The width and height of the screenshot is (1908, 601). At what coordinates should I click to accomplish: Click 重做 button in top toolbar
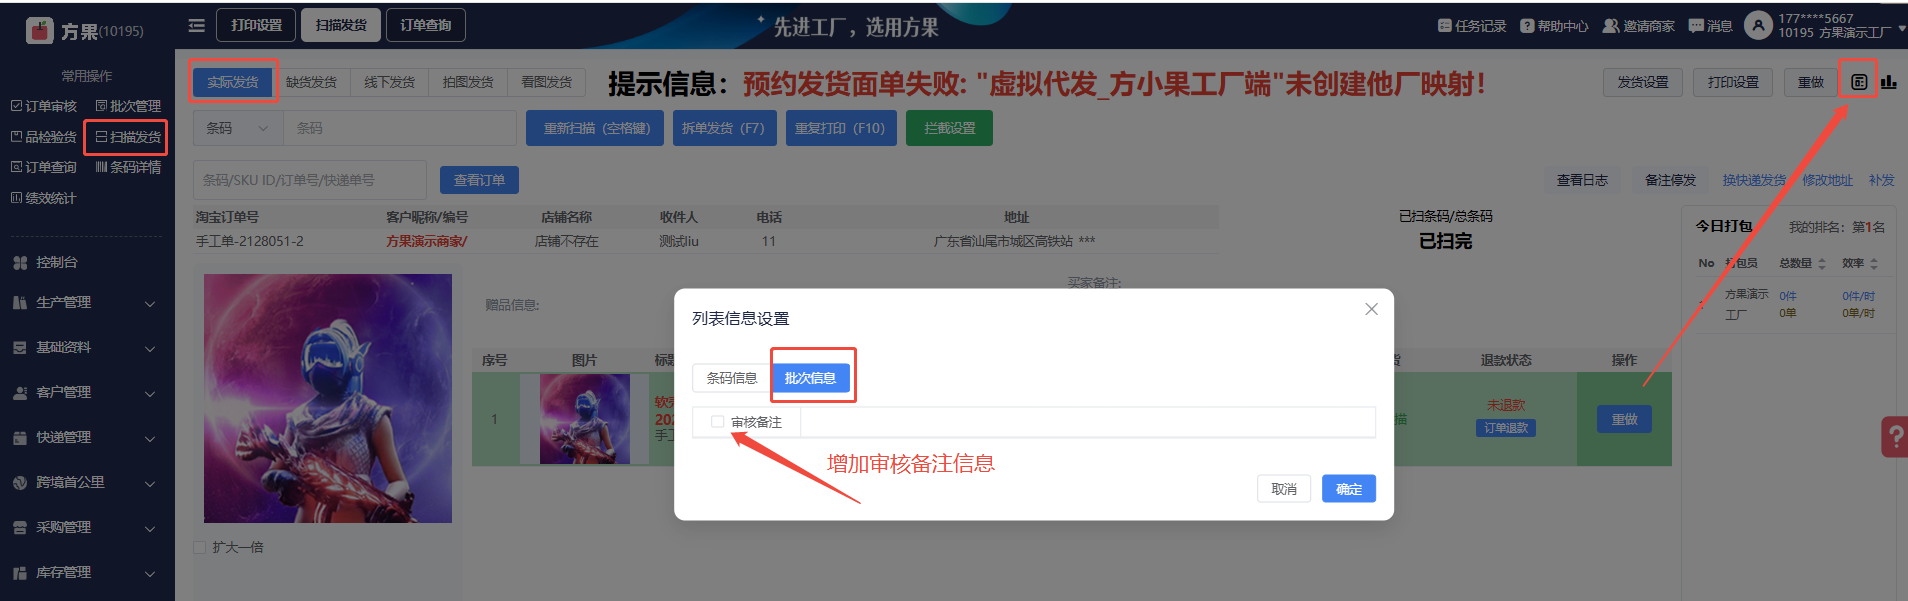1811,82
